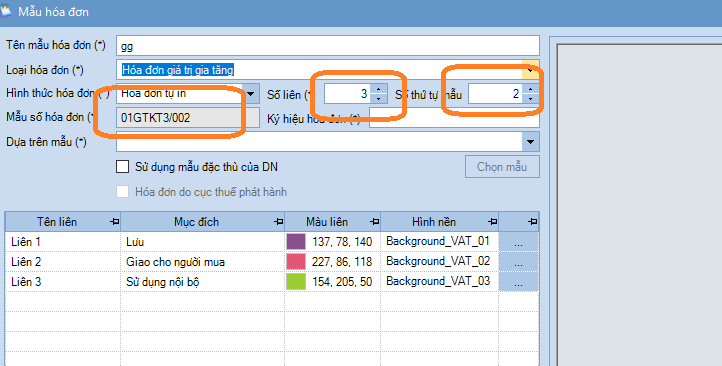Click the pin icon on last blank column
The height and width of the screenshot is (366, 722).
[532, 222]
